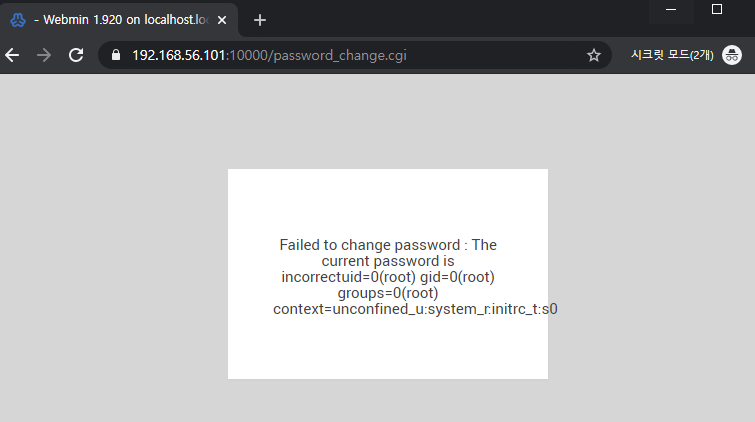Click the Webmin favicon on the tab
Image resolution: width=755 pixels, height=422 pixels.
[x=18, y=20]
